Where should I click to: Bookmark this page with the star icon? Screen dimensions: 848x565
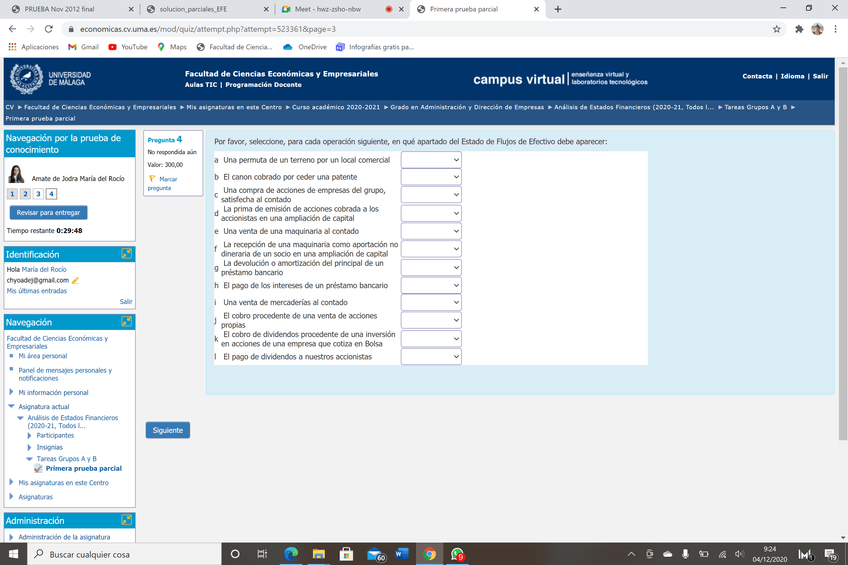click(777, 29)
